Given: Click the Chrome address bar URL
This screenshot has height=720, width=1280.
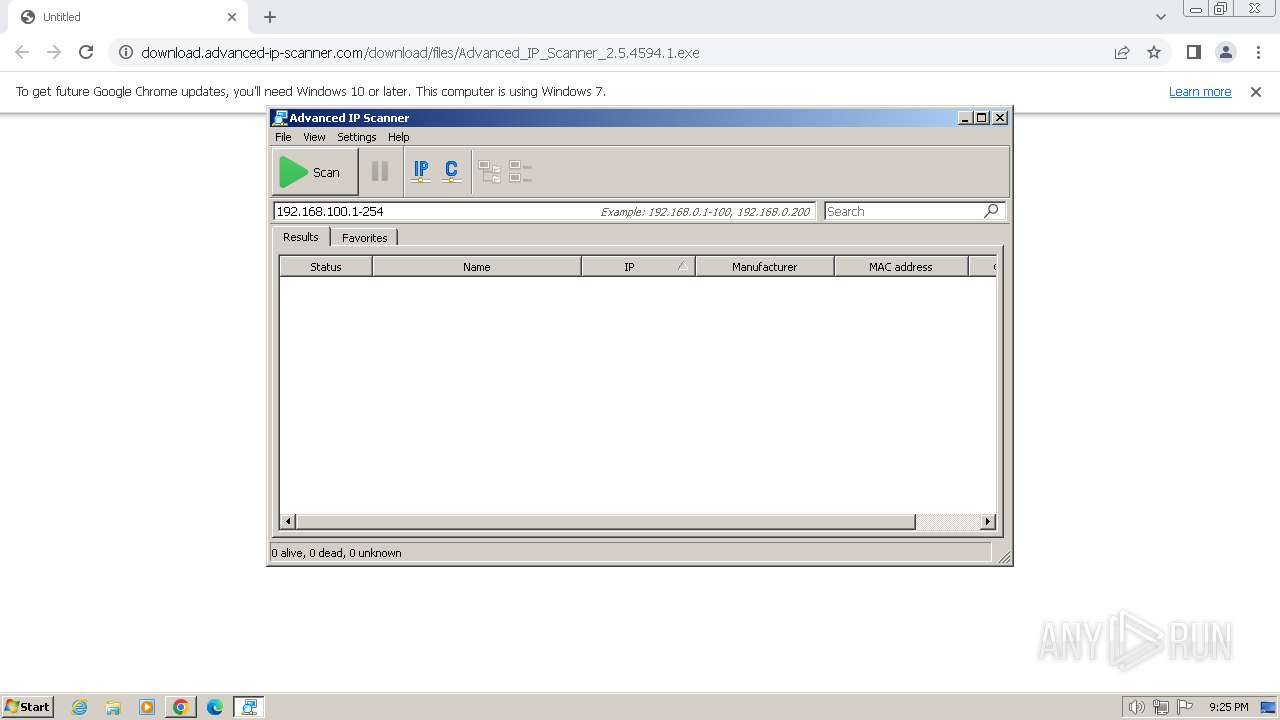Looking at the screenshot, I should [420, 53].
